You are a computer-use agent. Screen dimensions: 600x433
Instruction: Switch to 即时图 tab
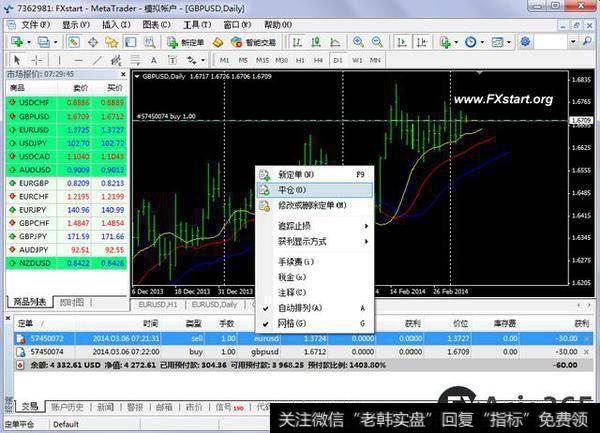(x=72, y=303)
